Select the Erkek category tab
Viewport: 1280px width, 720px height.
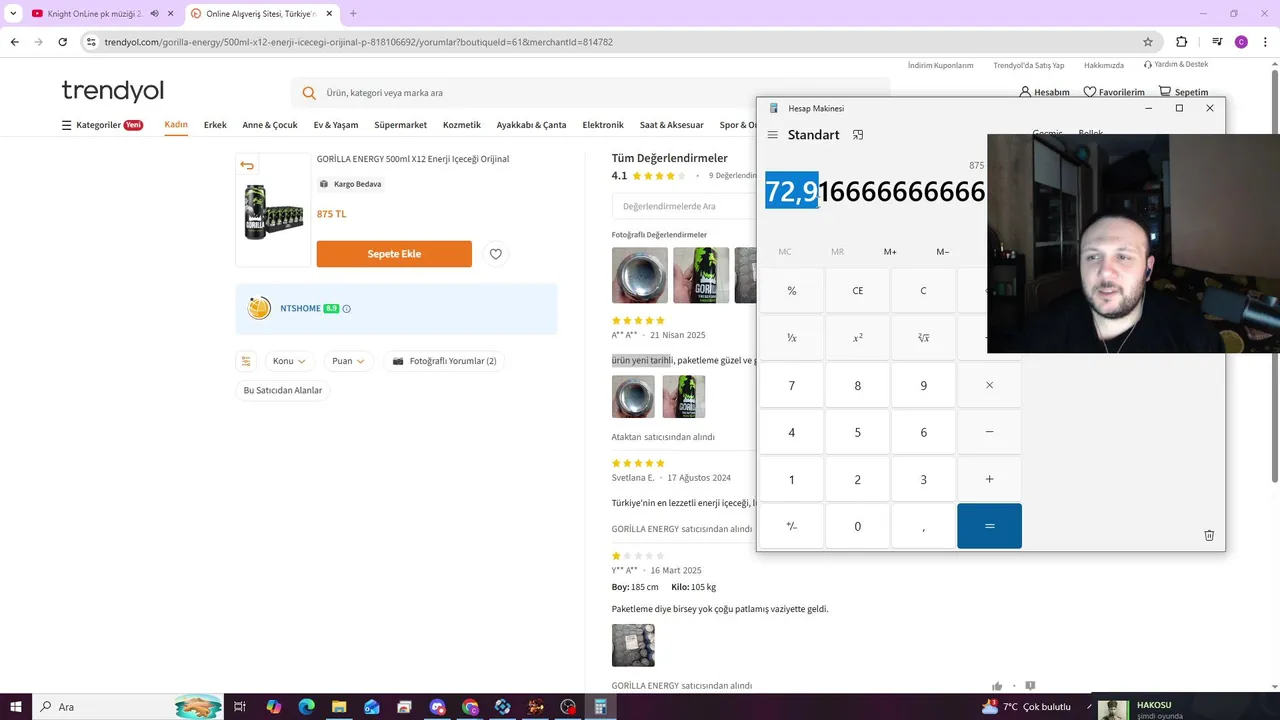coord(215,125)
